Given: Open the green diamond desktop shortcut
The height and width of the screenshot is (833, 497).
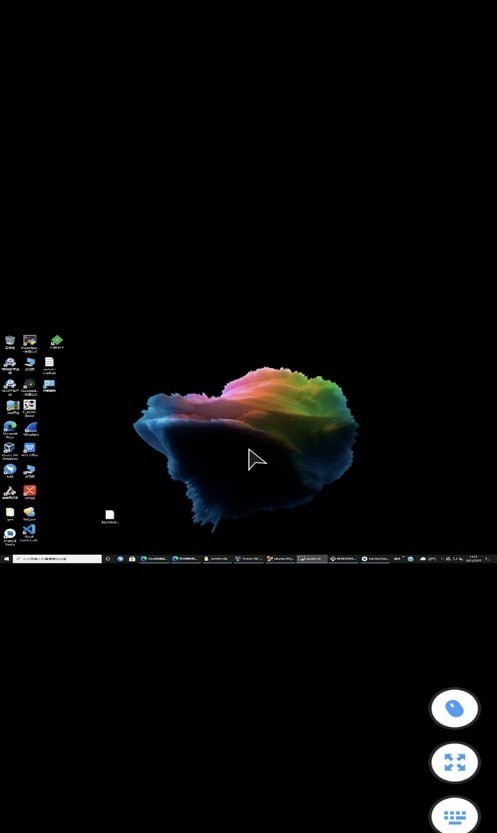Looking at the screenshot, I should coord(57,340).
